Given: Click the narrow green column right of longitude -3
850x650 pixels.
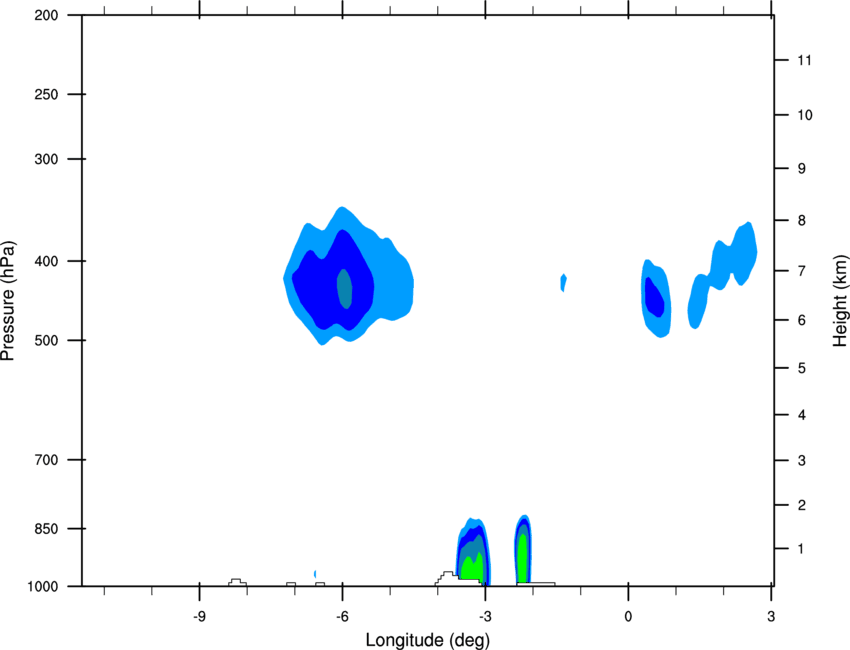Looking at the screenshot, I should pos(523,558).
